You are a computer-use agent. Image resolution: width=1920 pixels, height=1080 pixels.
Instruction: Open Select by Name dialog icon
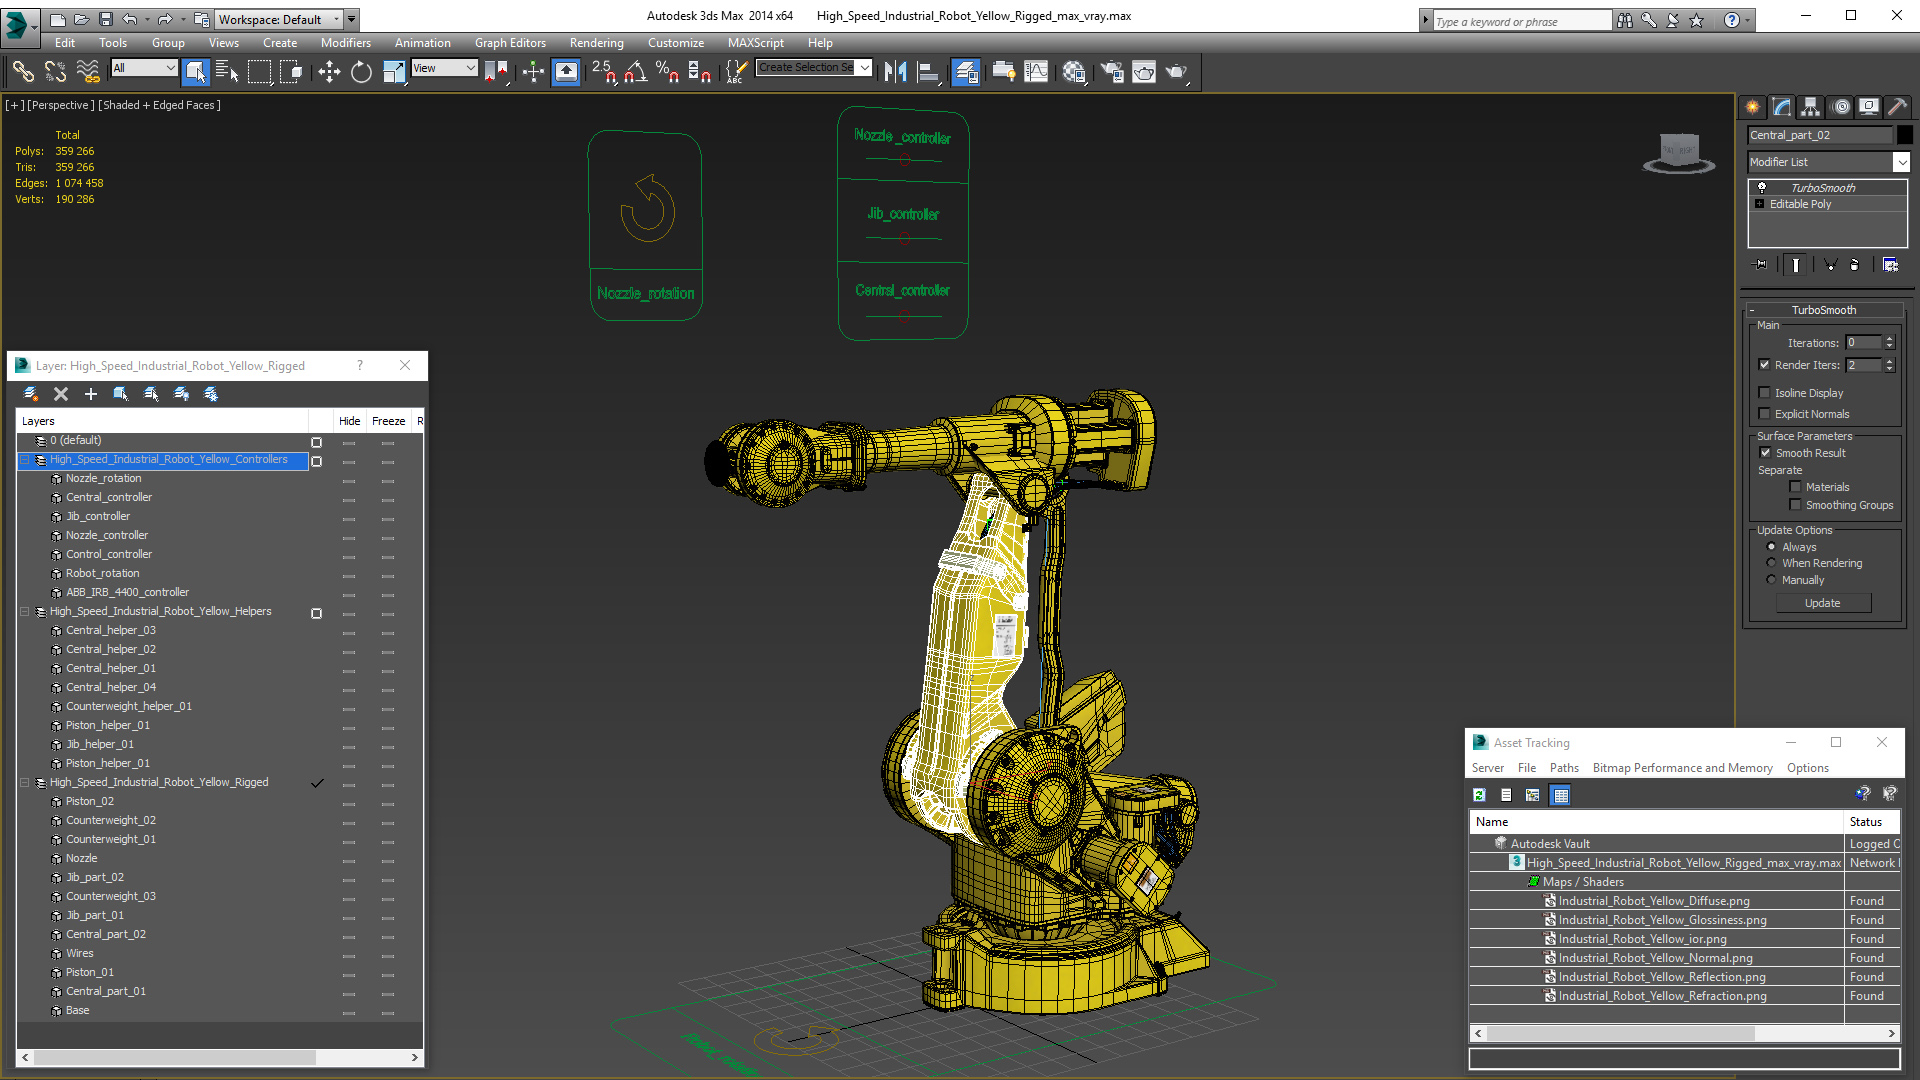227,71
